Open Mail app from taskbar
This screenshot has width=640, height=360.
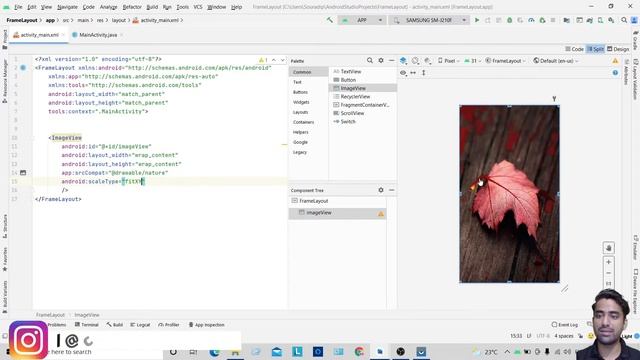277,351
